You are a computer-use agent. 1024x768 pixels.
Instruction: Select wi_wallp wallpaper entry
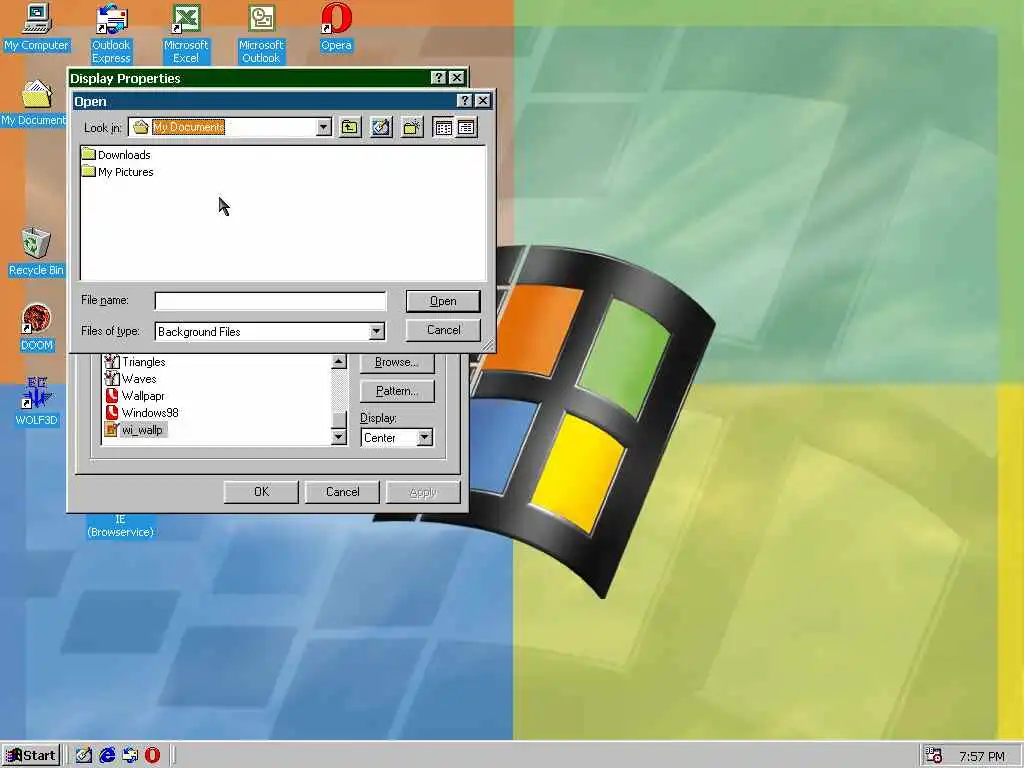(x=135, y=430)
